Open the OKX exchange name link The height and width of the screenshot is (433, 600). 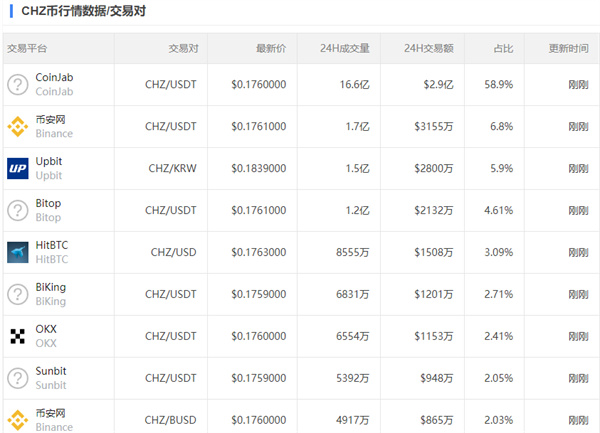coord(47,329)
